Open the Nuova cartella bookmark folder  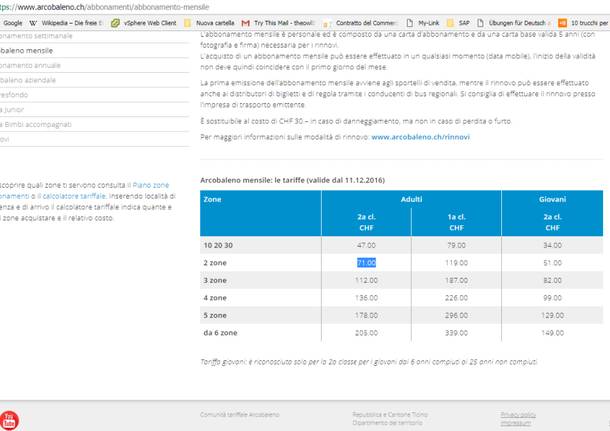click(215, 23)
